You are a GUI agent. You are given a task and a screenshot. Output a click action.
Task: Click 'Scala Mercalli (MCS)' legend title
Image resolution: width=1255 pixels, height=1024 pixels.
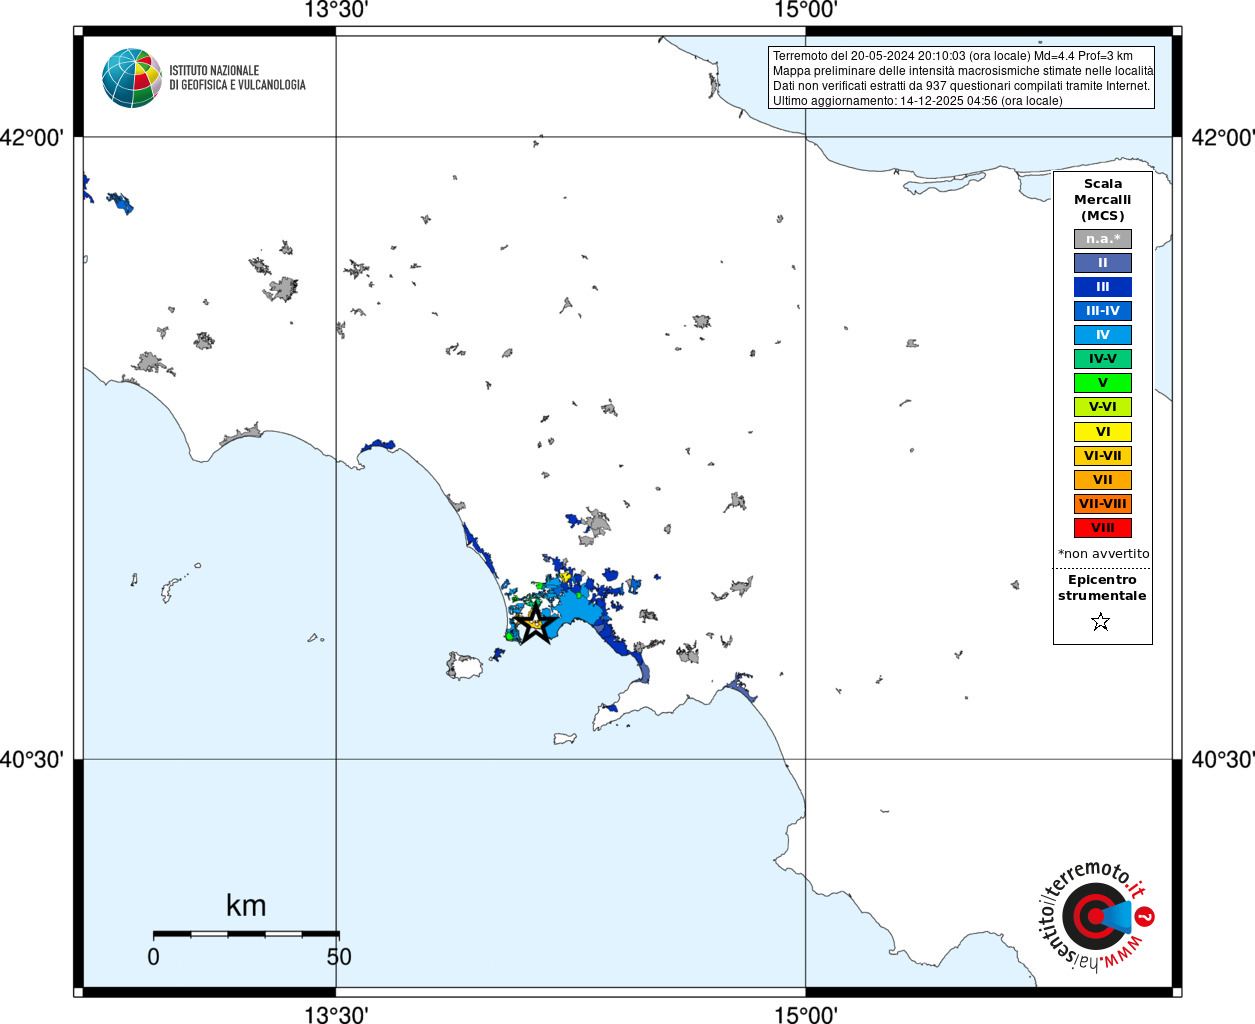[x=1103, y=200]
